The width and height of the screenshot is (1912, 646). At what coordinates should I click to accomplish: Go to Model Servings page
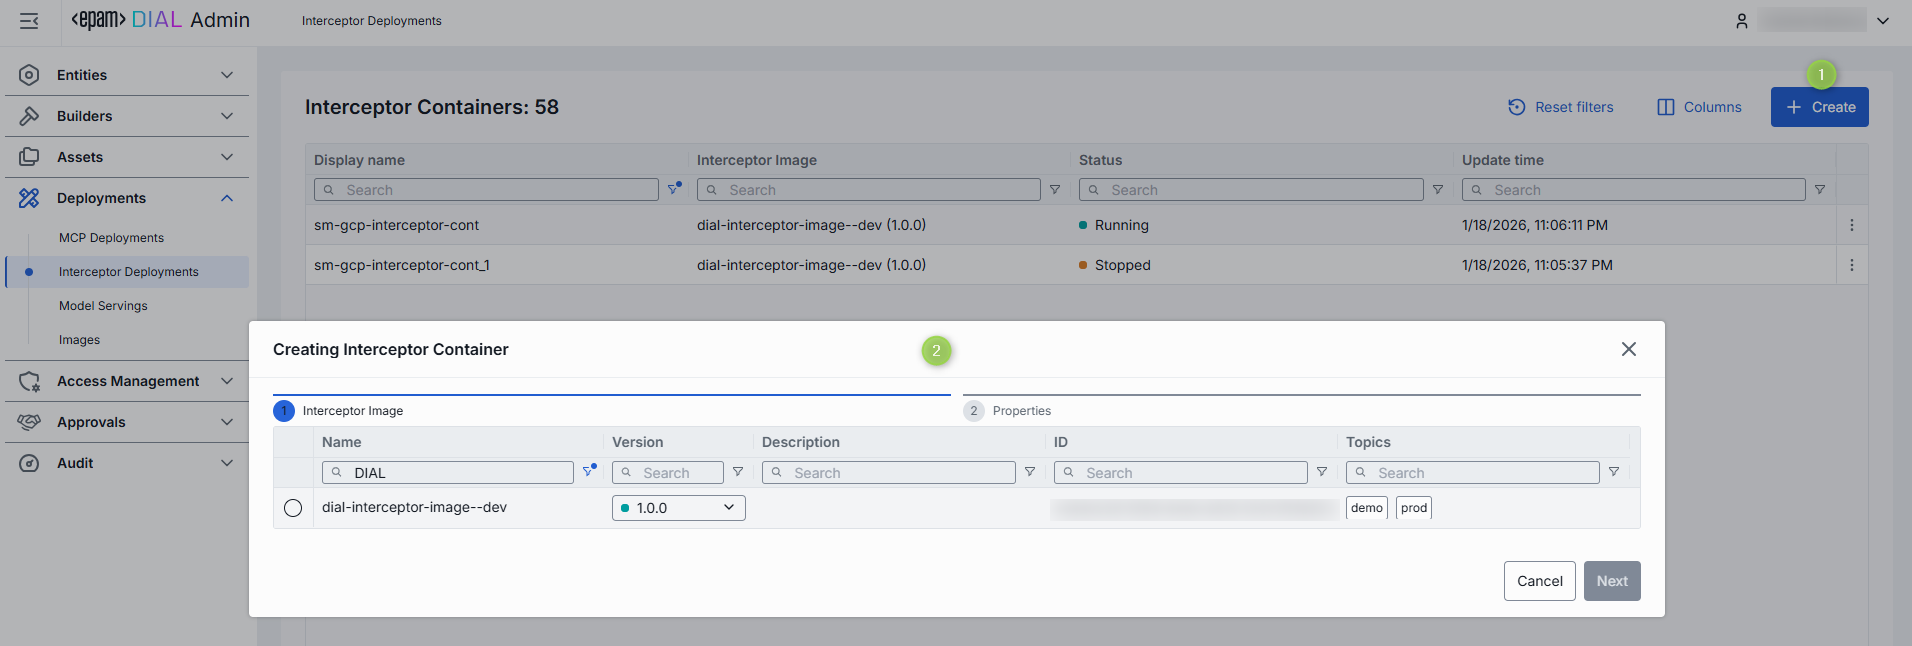click(x=103, y=306)
